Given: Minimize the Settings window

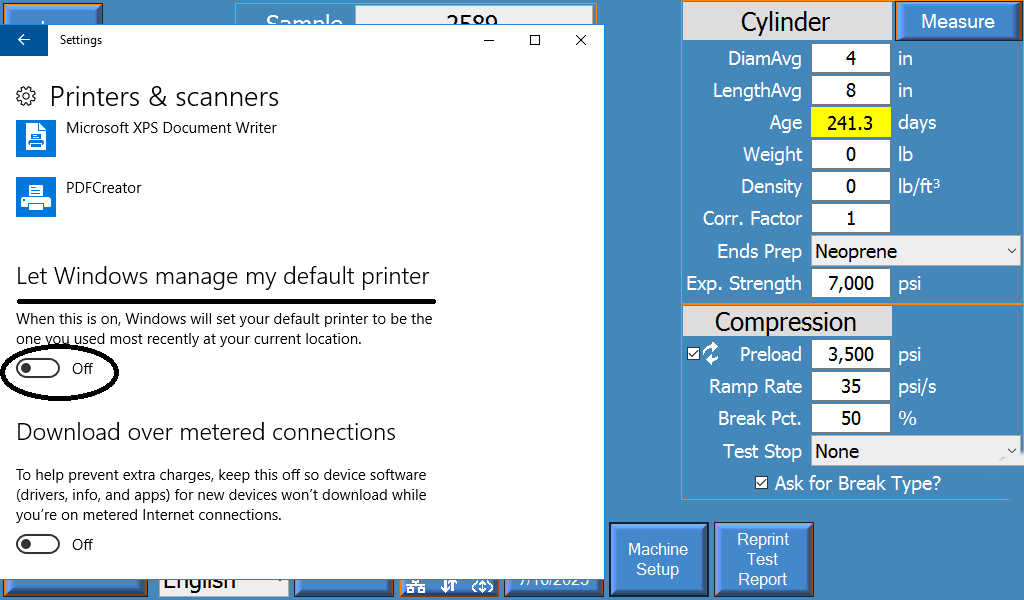Looking at the screenshot, I should (x=489, y=40).
